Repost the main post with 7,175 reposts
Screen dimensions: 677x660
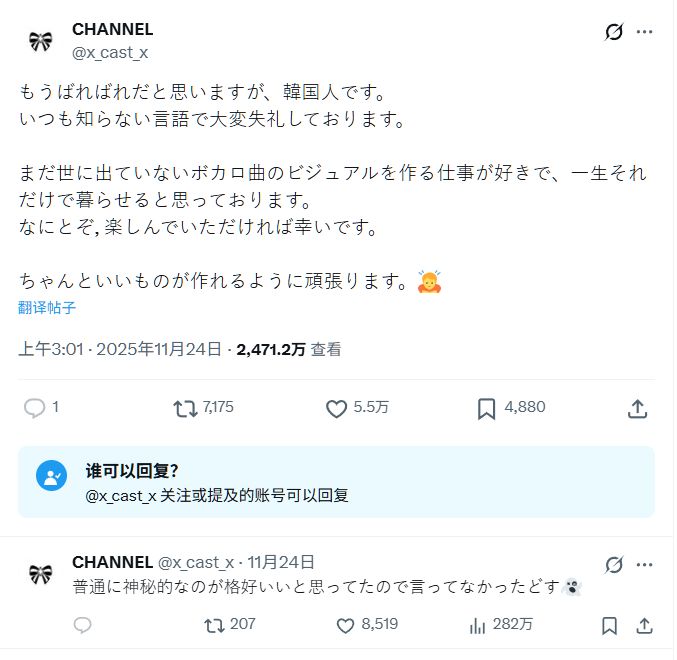point(186,408)
